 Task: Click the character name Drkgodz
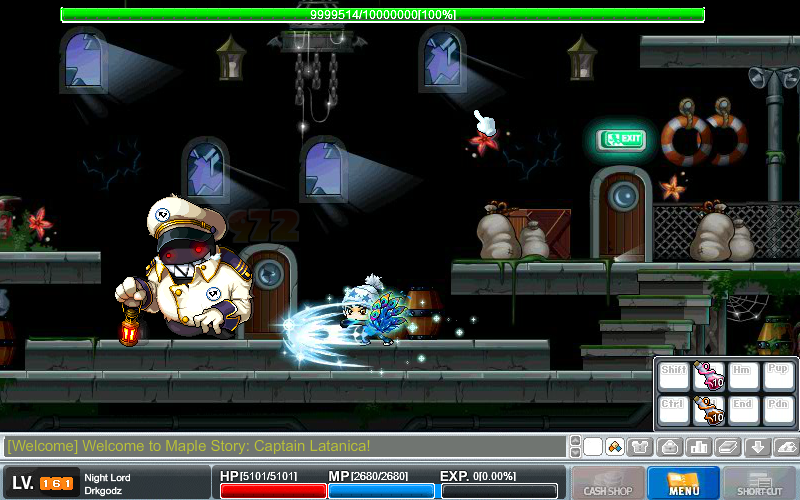103,491
